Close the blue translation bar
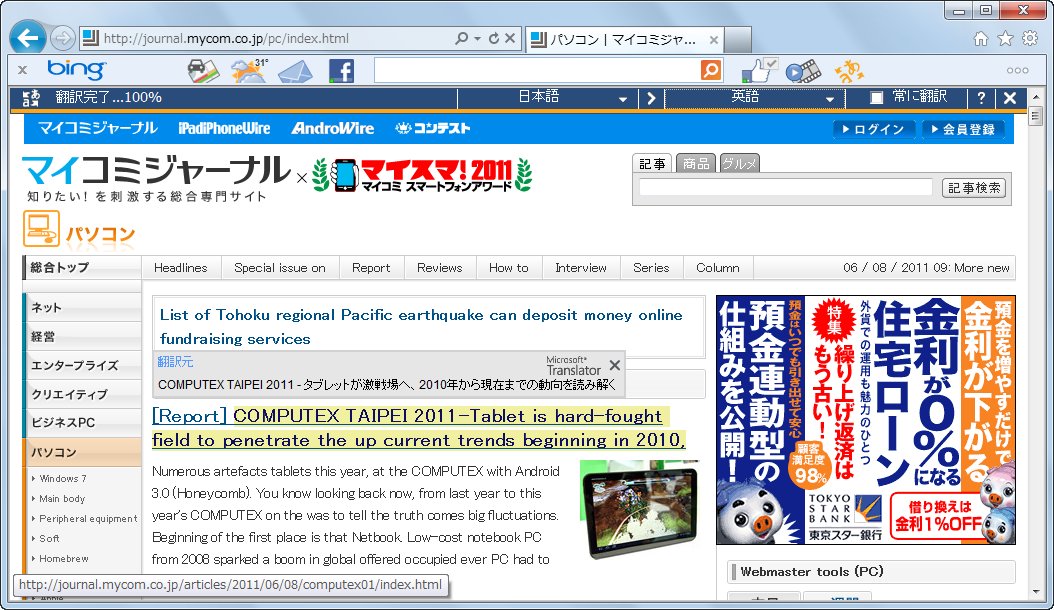1054x610 pixels. point(1010,98)
